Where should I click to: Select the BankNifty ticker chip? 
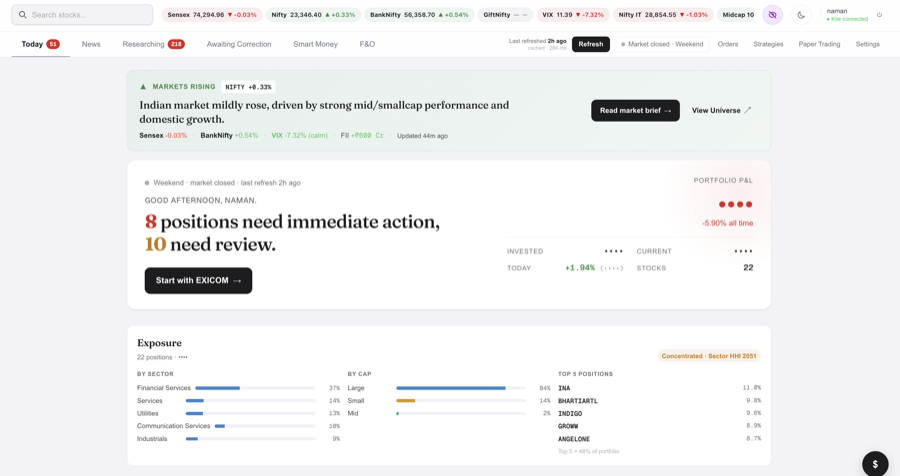(x=419, y=15)
